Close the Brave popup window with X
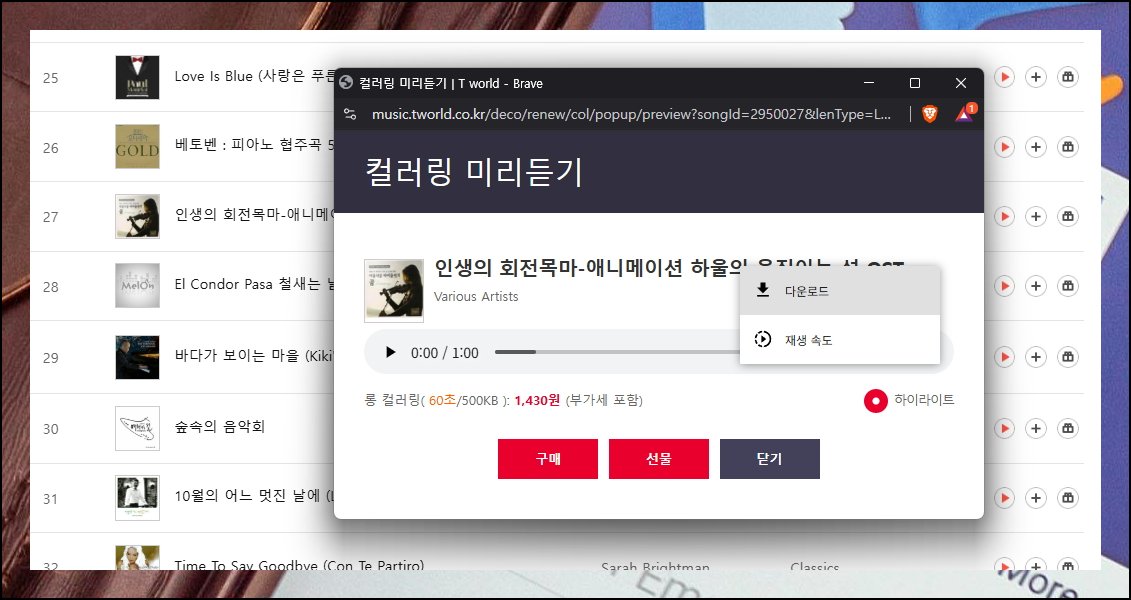 click(x=961, y=83)
